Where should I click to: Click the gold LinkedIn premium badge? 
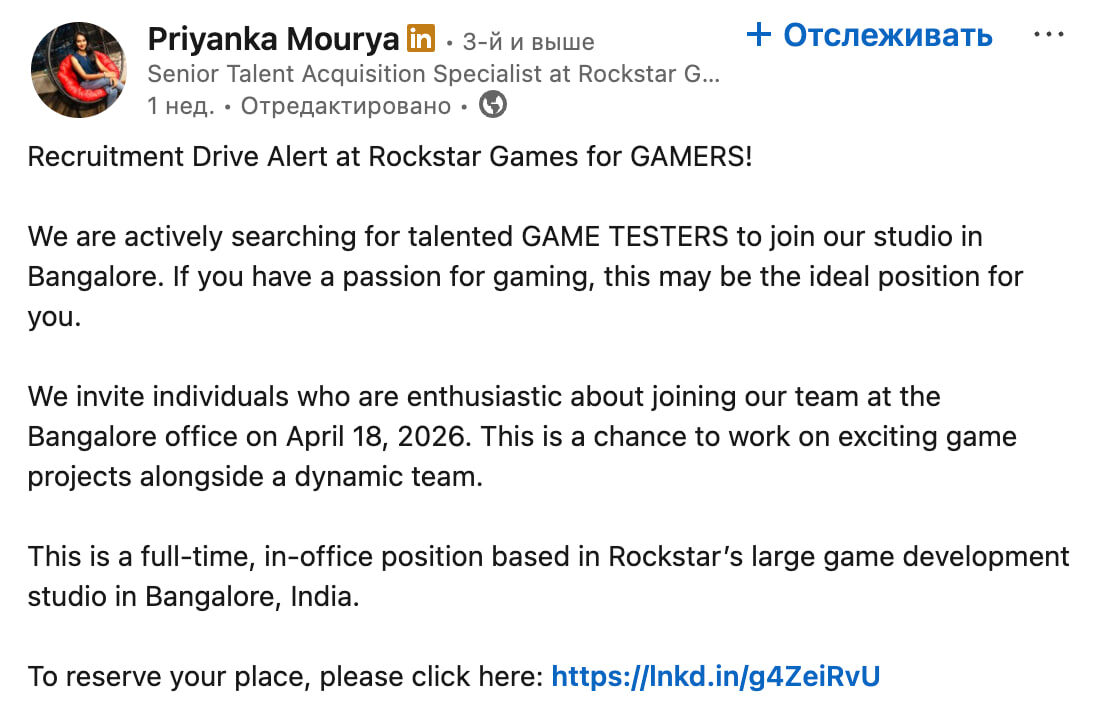pos(421,39)
